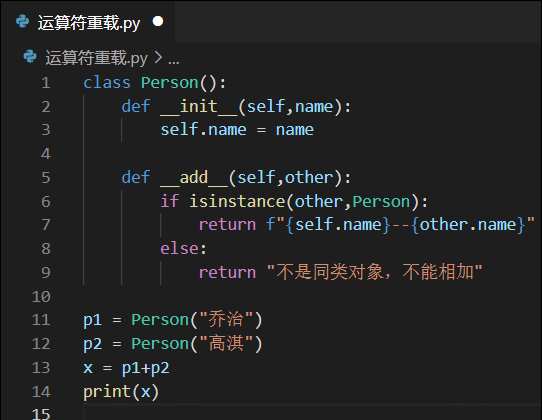Click the __init__ method name
The image size is (542, 420).
click(199, 106)
